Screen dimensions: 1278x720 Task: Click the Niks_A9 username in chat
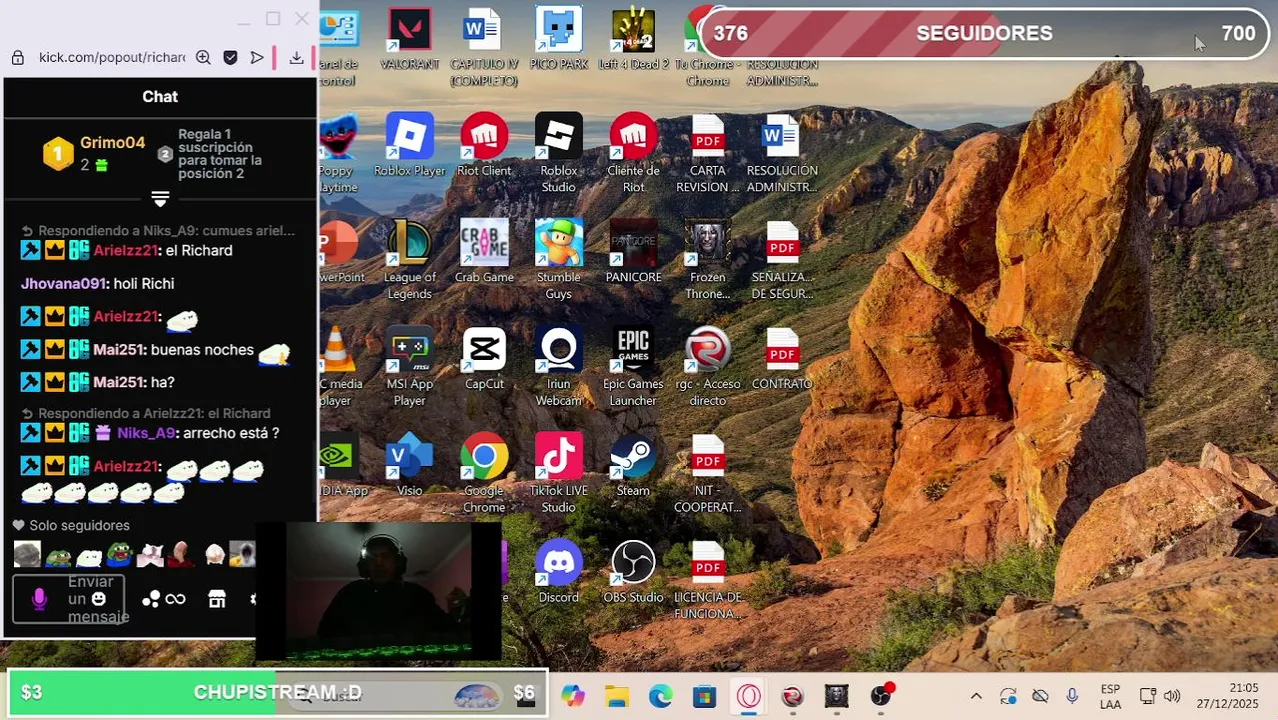tap(146, 433)
